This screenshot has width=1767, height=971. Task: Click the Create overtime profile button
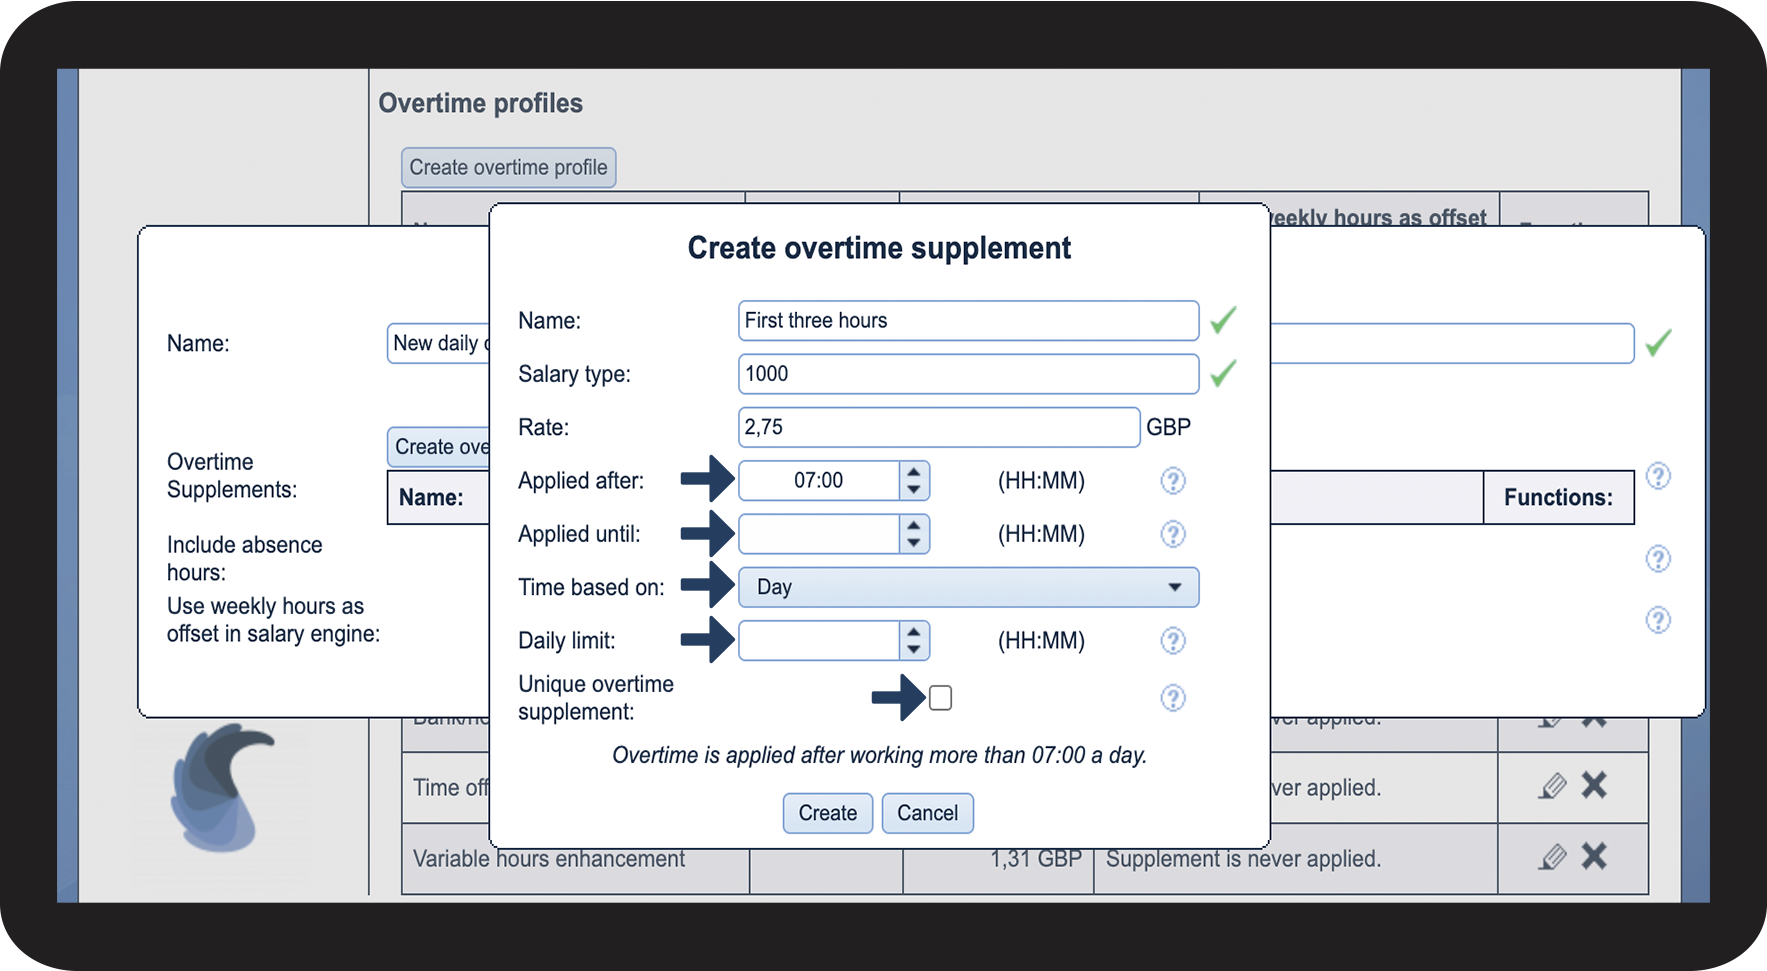click(508, 167)
